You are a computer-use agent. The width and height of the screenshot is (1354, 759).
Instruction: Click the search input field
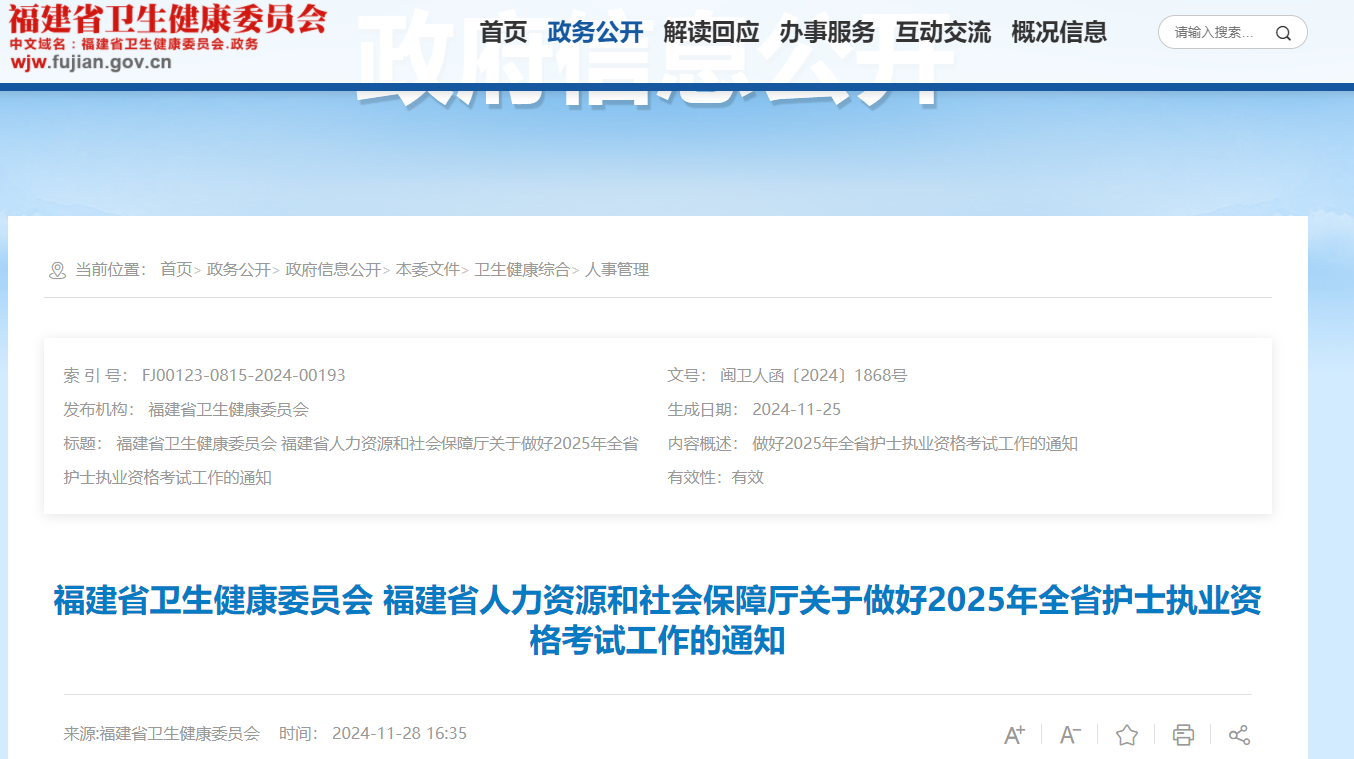point(1215,33)
